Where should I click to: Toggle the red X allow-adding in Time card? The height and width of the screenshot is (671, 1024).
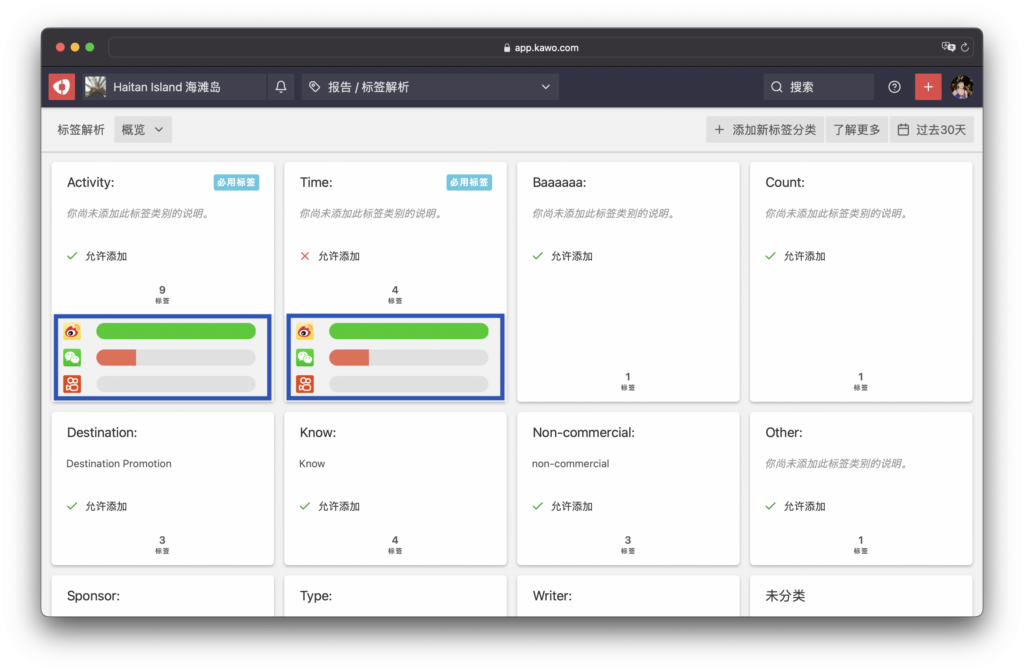[x=305, y=256]
